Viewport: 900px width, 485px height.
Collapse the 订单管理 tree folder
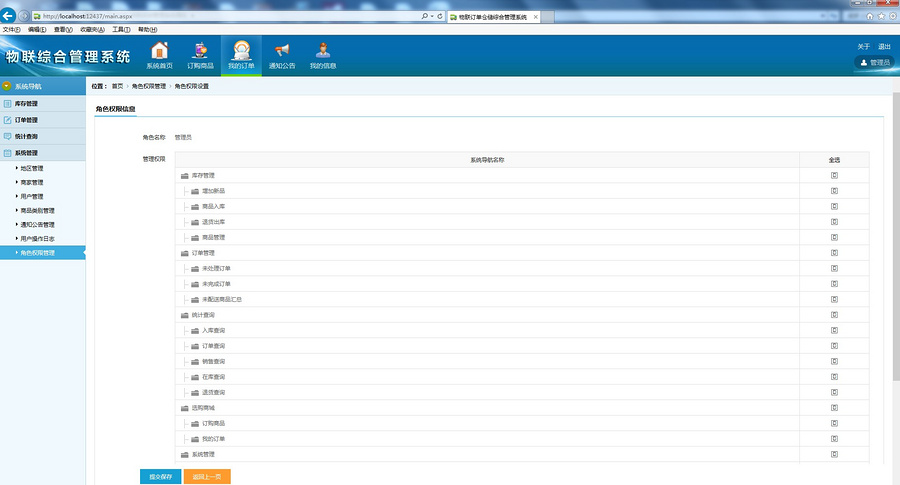(x=185, y=253)
